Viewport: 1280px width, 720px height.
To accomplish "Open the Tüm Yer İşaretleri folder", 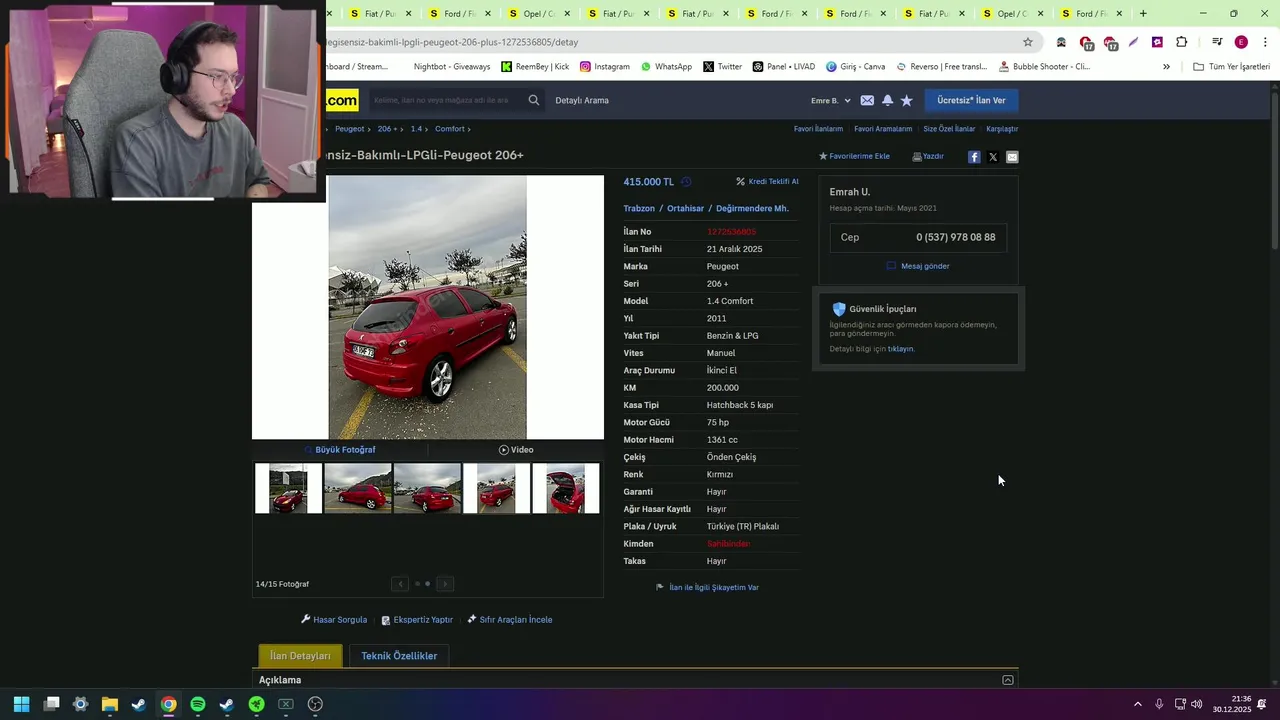I will tap(1231, 67).
